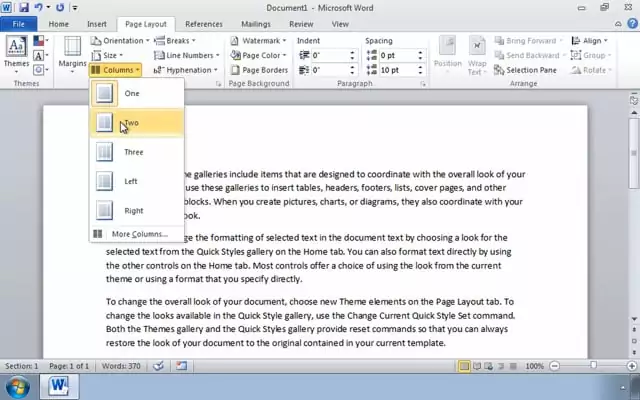Click the Spacing Before 0 pt field

point(398,55)
